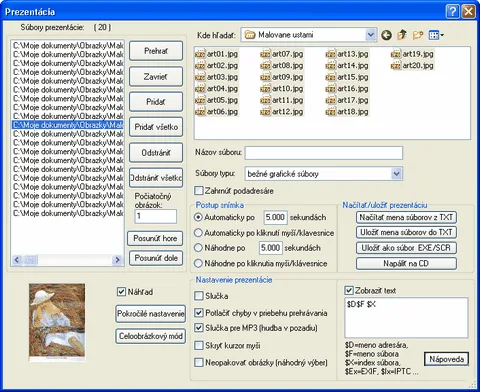
Task: Select file art09.jpg
Action: [282, 77]
